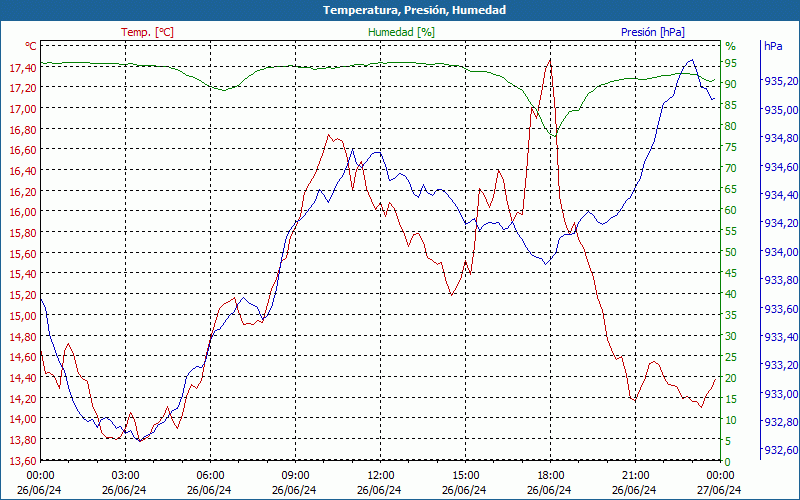Click pressure axis value '935,00'
Image resolution: width=800 pixels, height=500 pixels.
tap(781, 109)
